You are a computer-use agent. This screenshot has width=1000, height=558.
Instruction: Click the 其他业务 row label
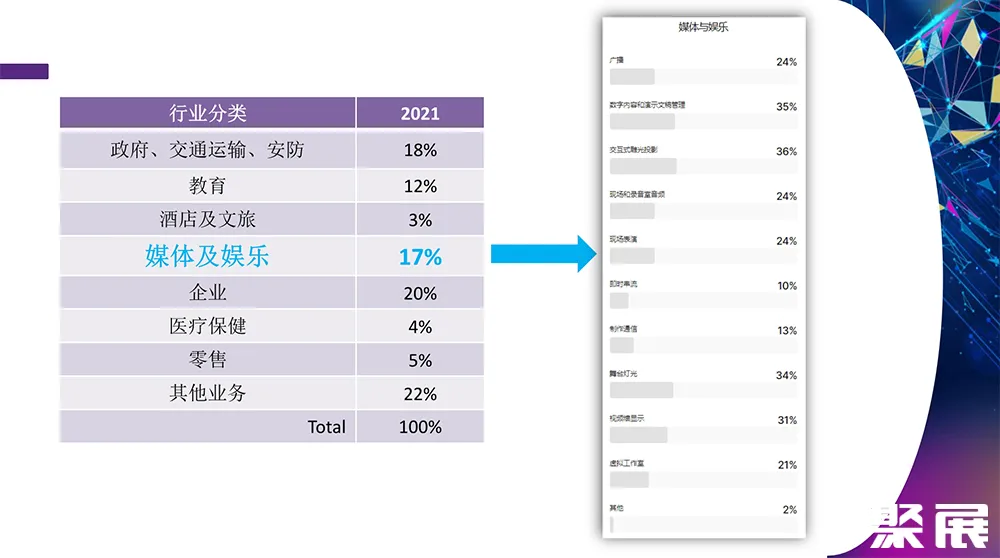point(208,393)
